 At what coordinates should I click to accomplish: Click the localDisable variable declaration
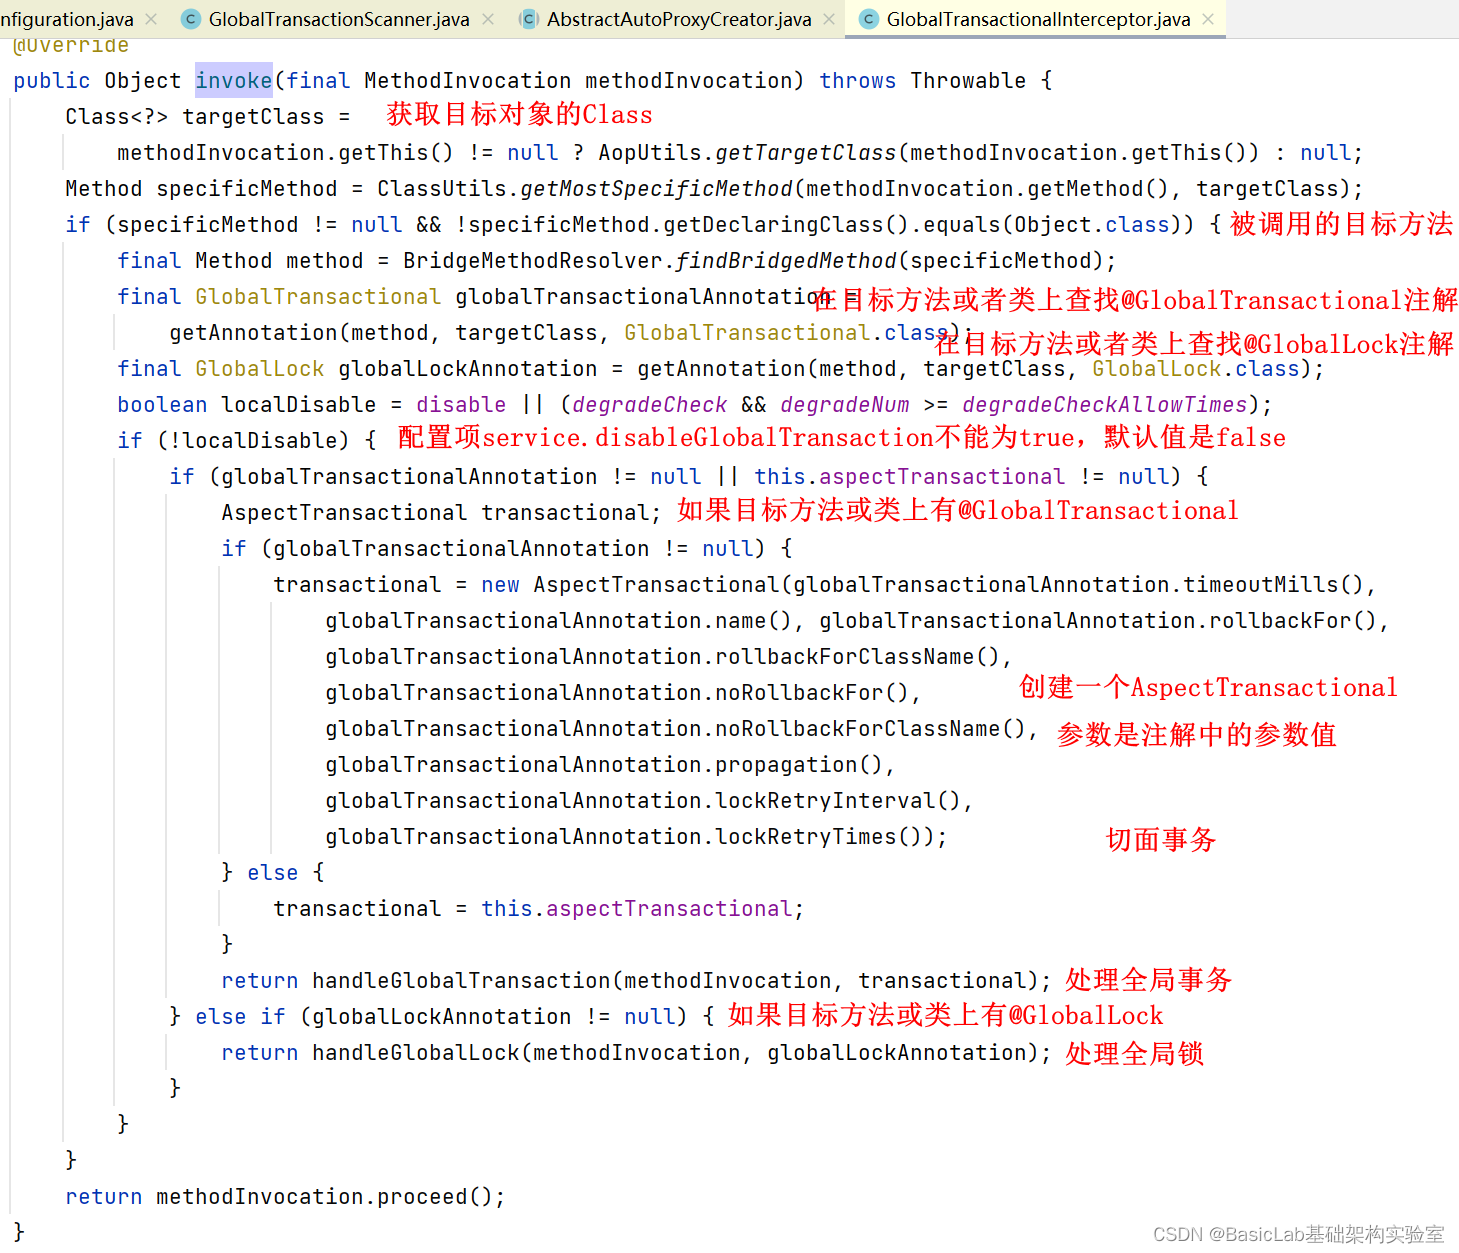click(298, 405)
